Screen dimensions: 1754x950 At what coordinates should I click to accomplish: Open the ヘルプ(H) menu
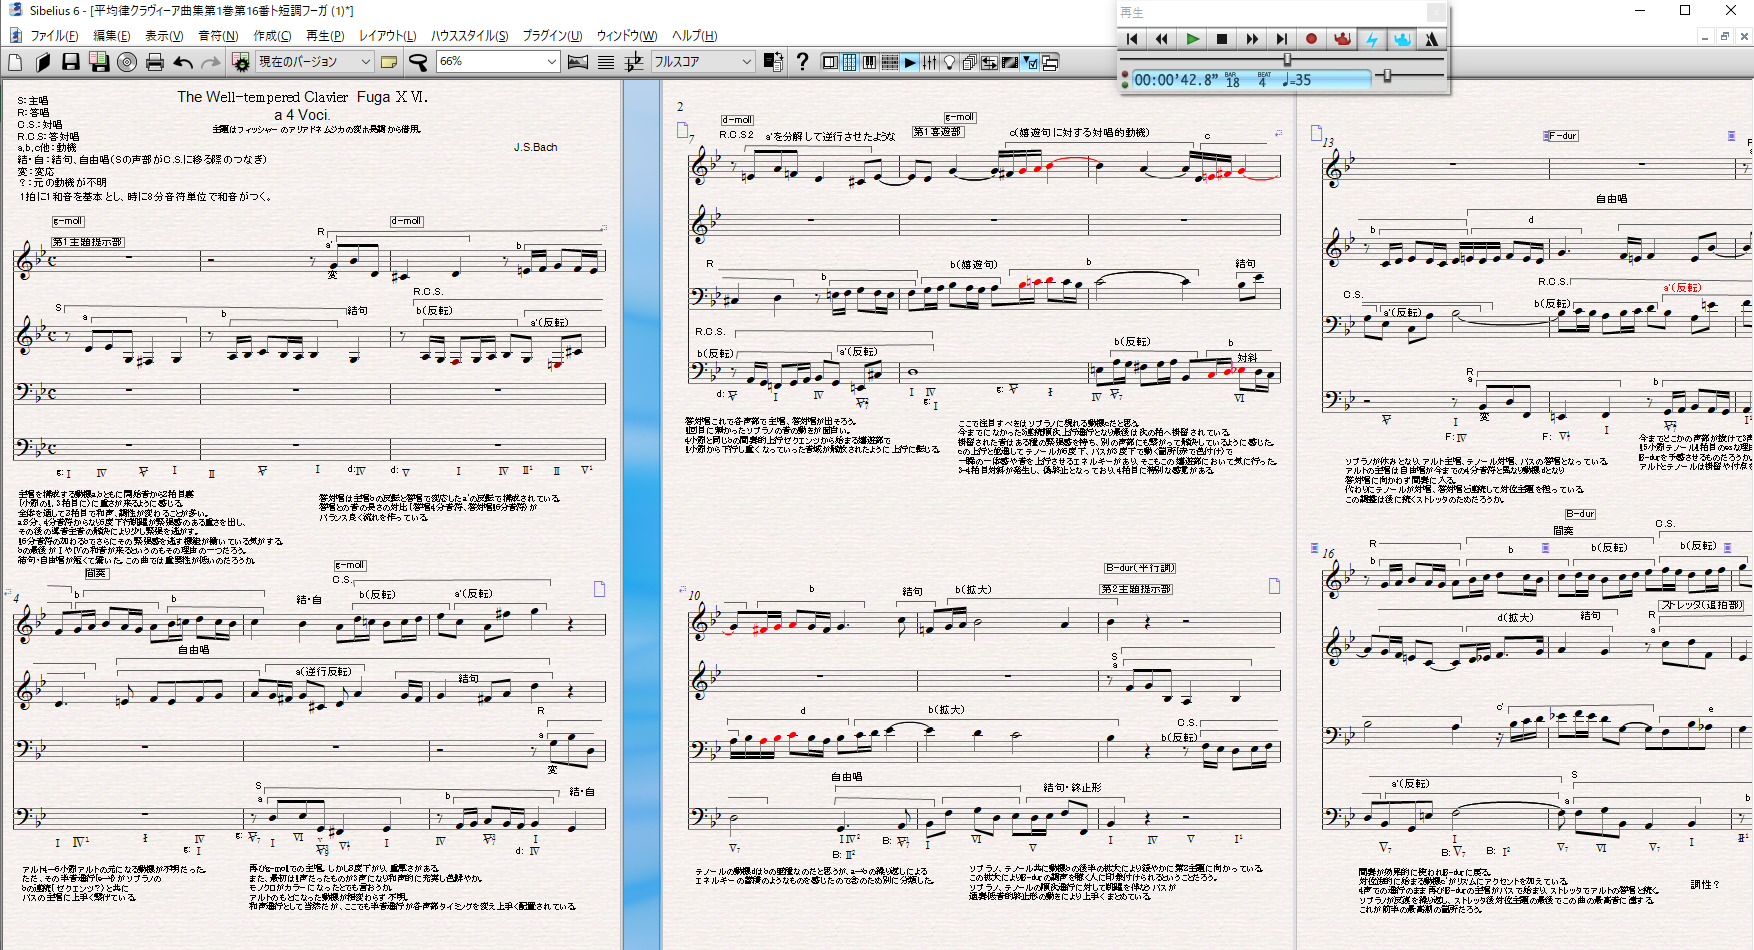coord(694,35)
